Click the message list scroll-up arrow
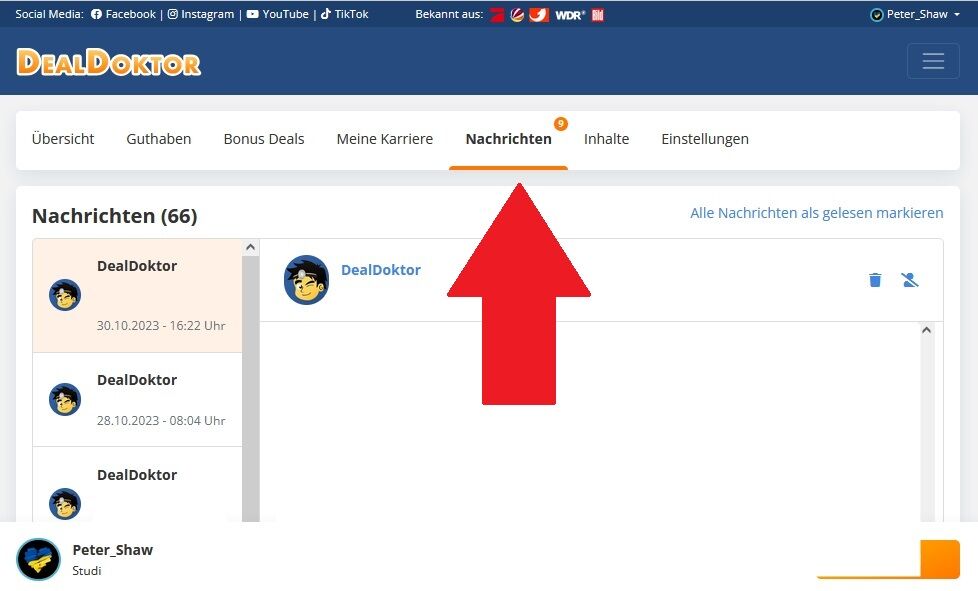978x591 pixels. [x=250, y=247]
